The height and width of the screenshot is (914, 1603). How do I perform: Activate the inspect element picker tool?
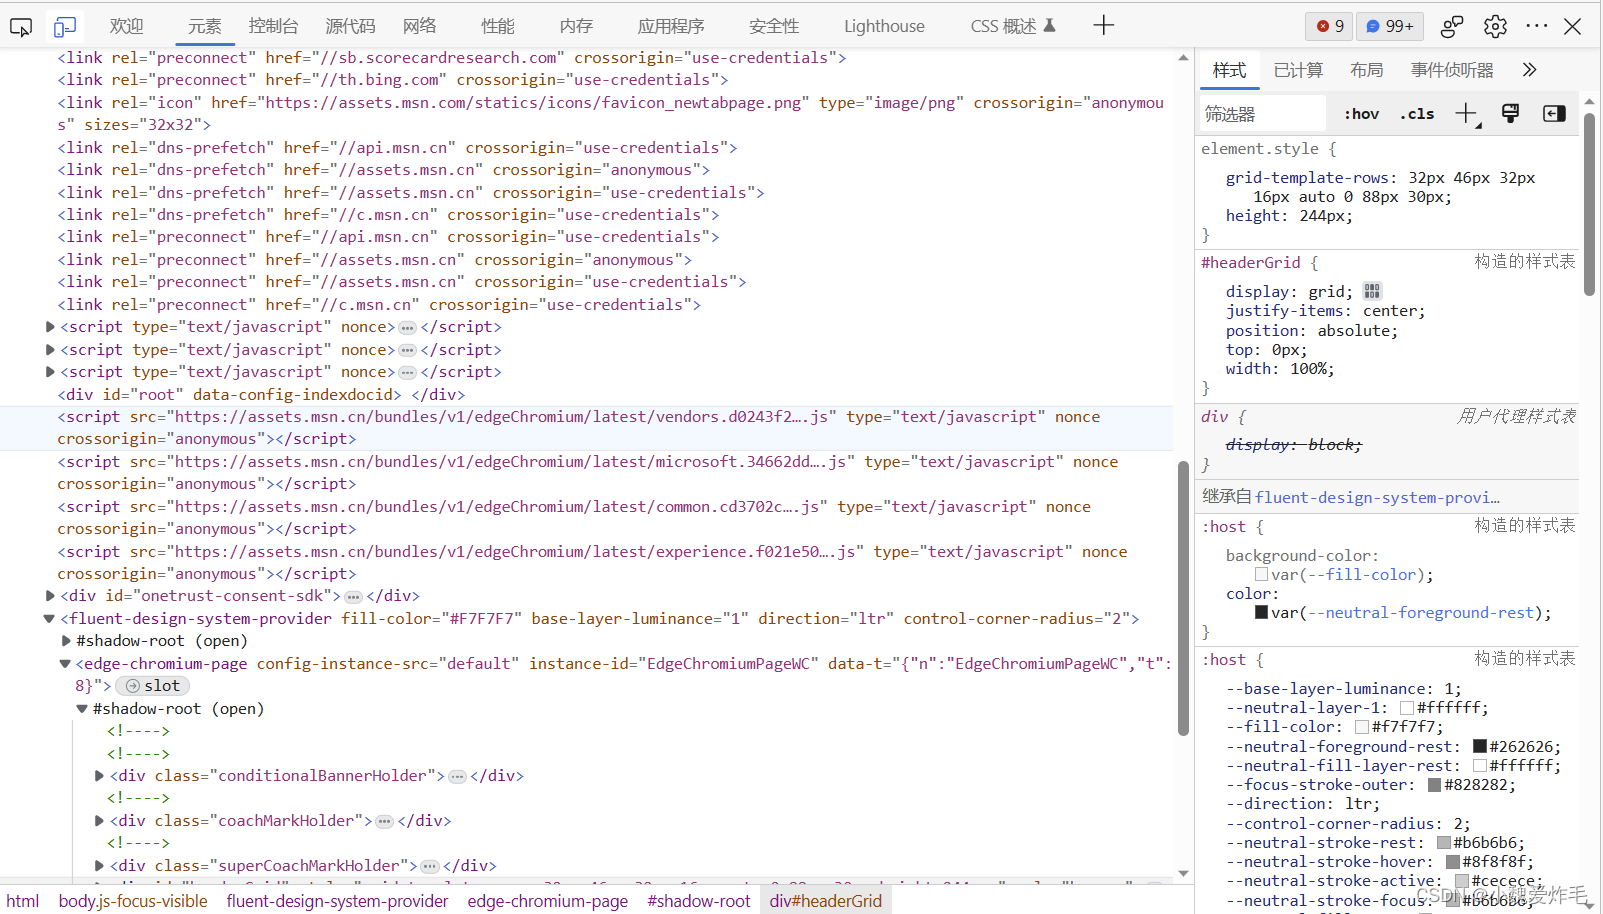pos(21,27)
